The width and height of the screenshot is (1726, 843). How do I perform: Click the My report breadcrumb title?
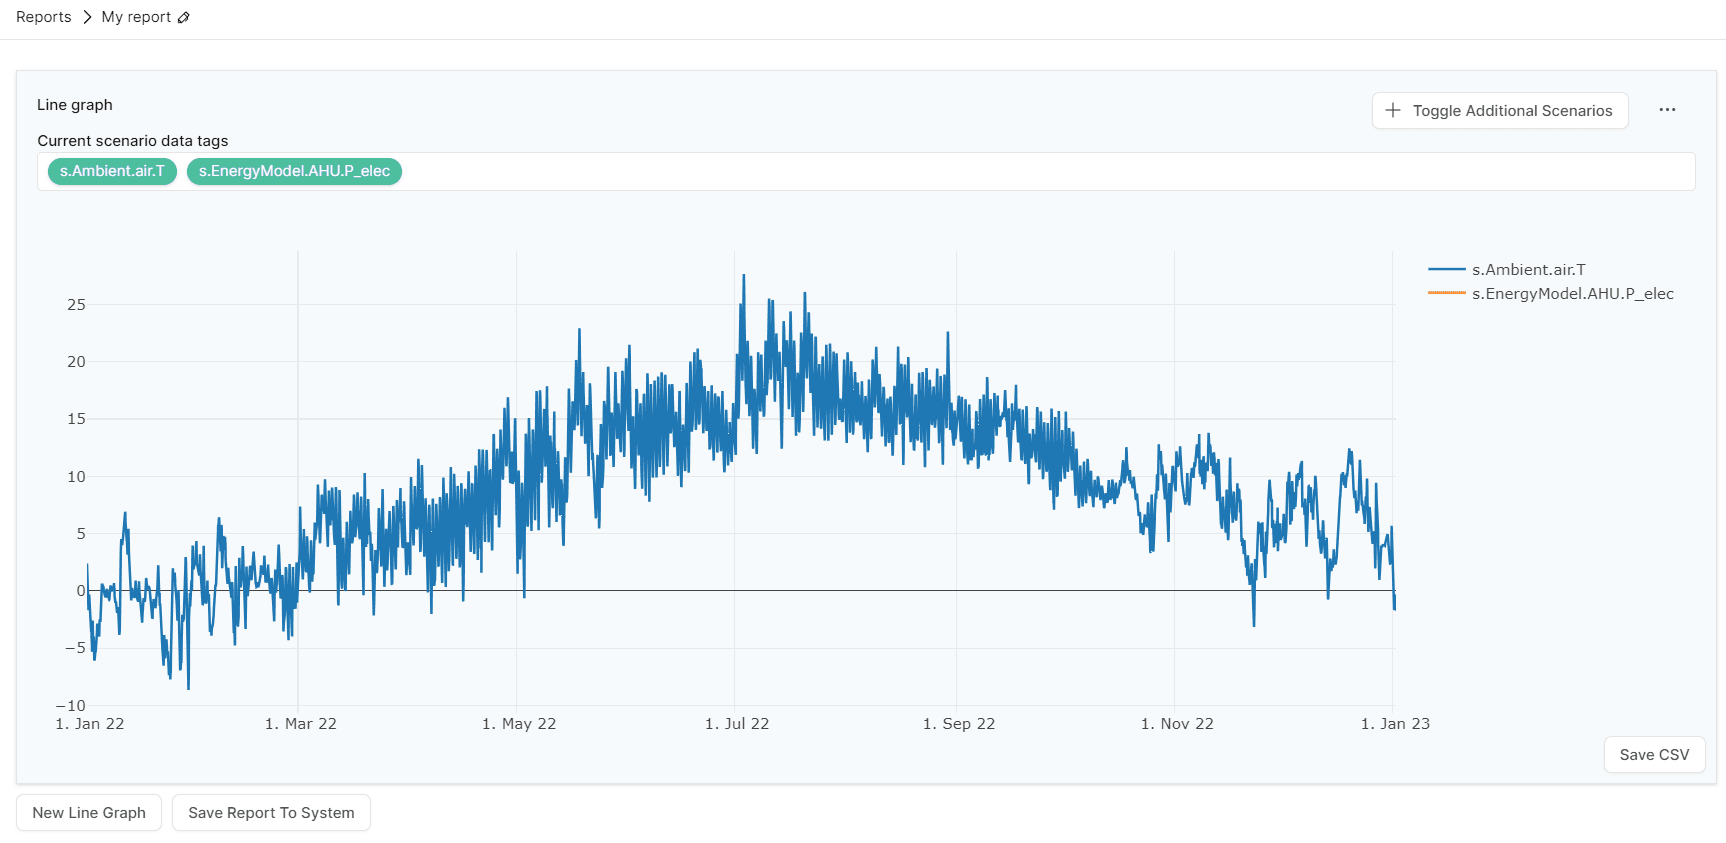(136, 17)
